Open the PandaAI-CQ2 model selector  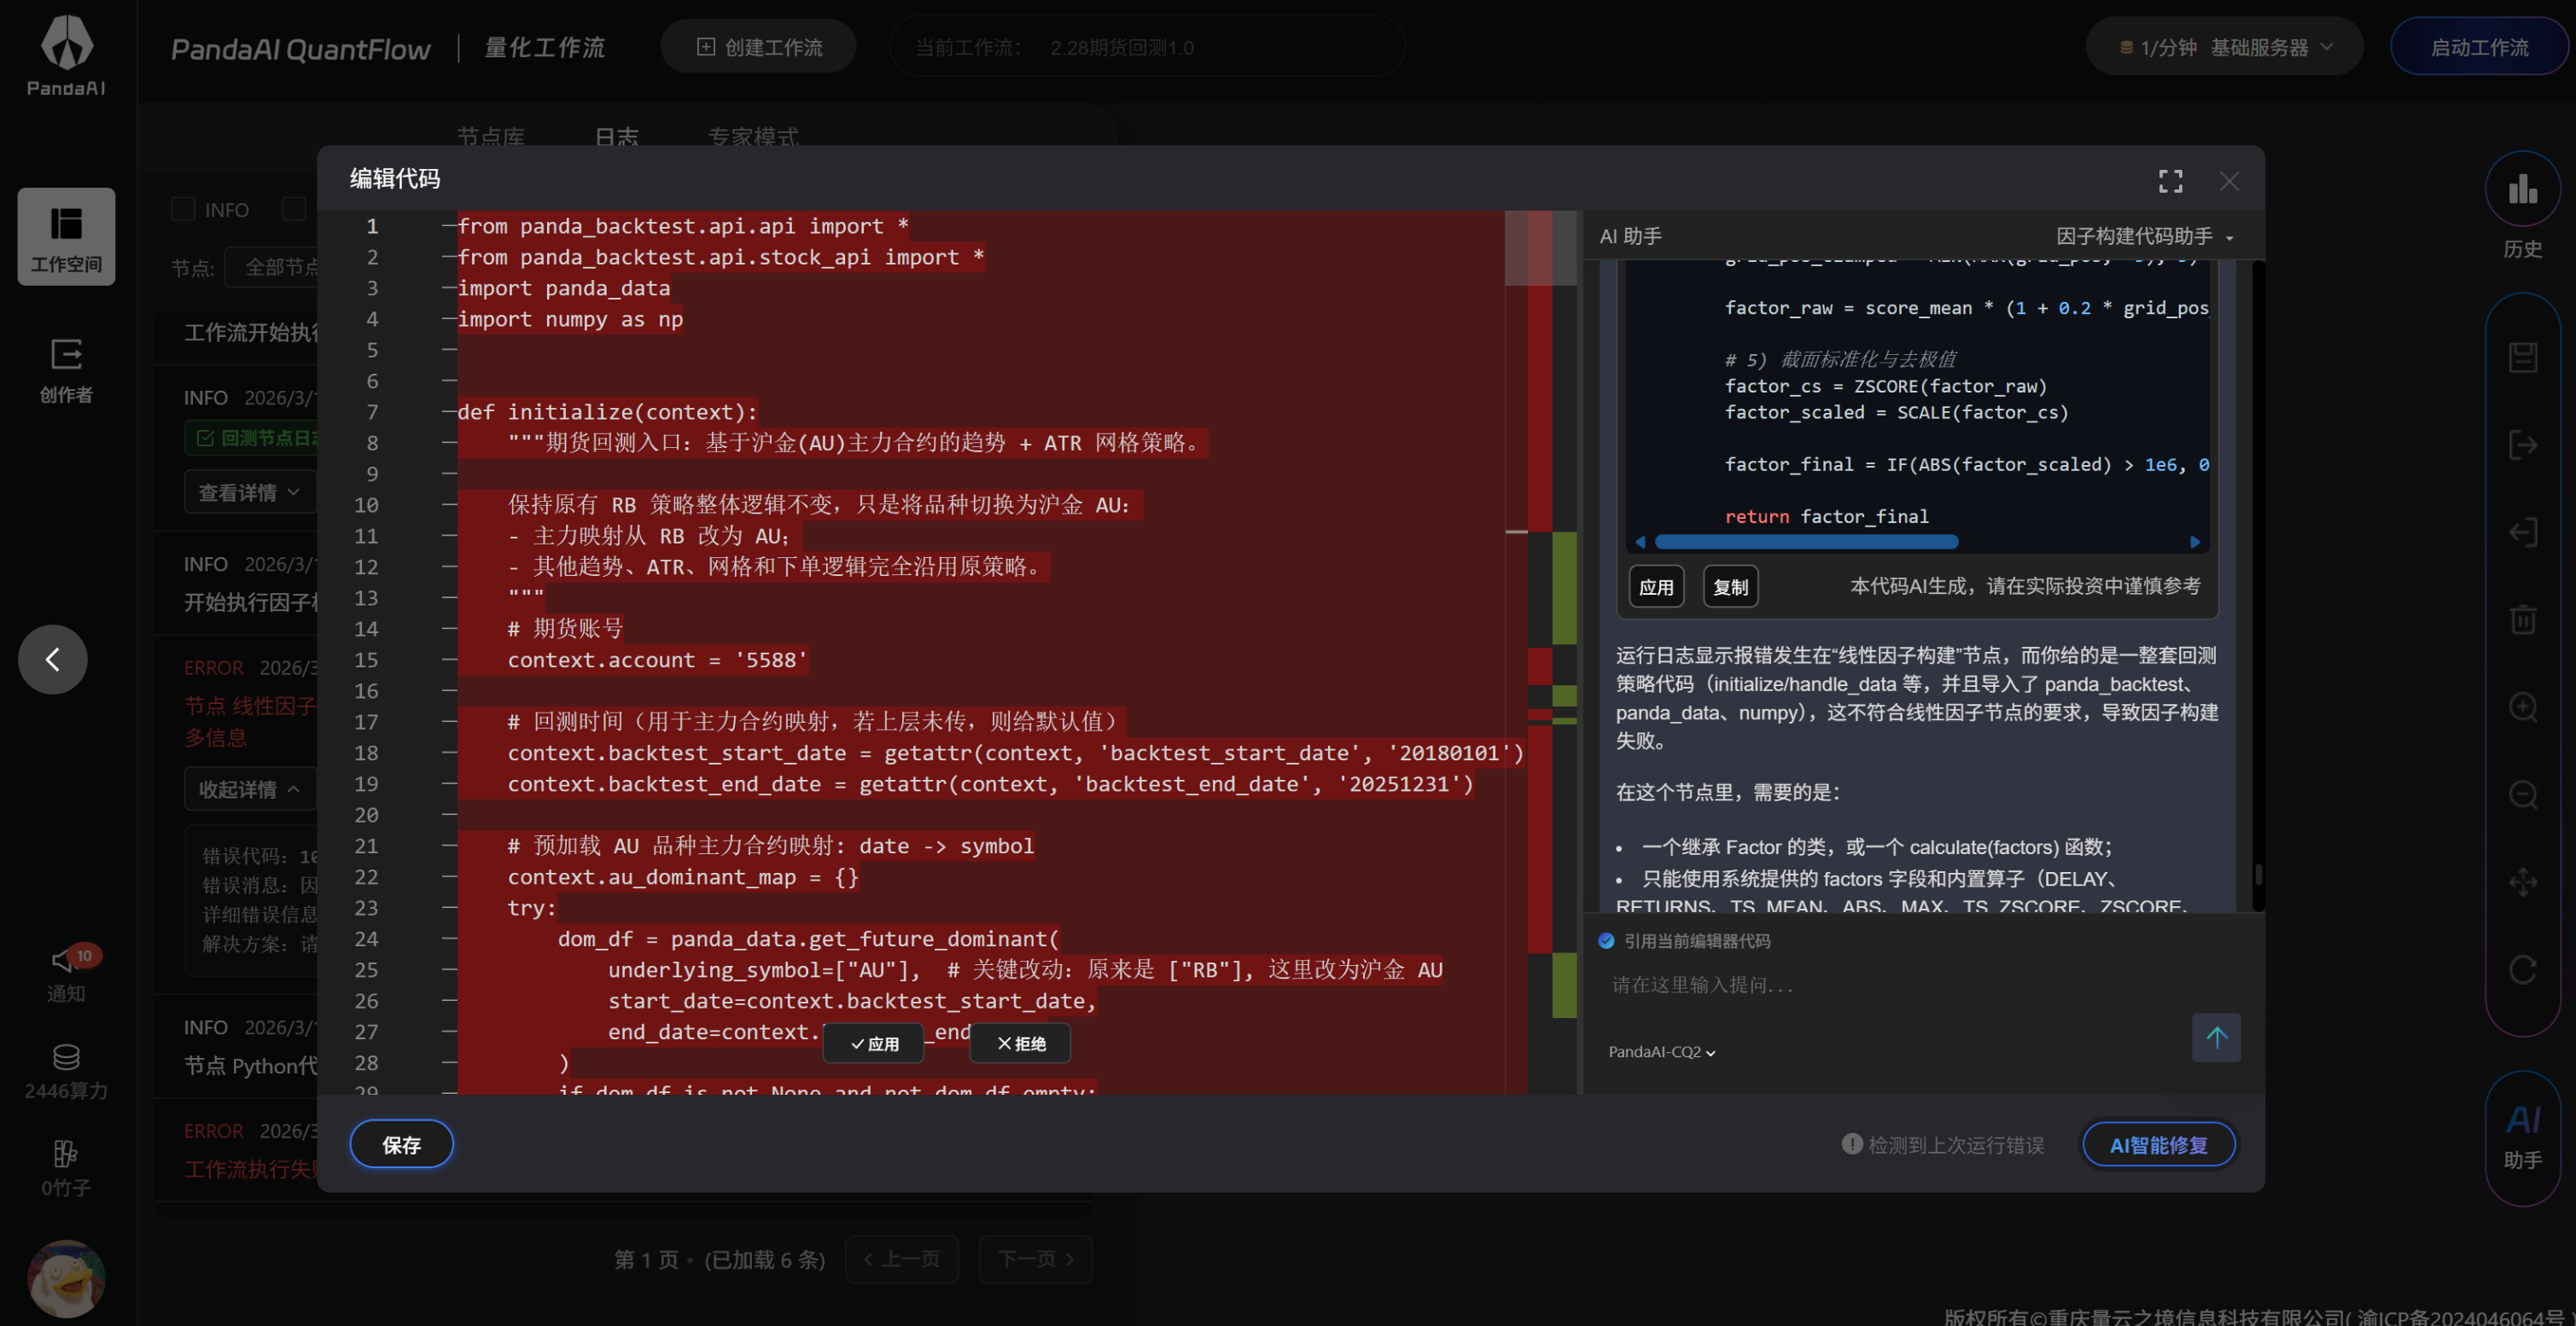tap(1661, 1052)
